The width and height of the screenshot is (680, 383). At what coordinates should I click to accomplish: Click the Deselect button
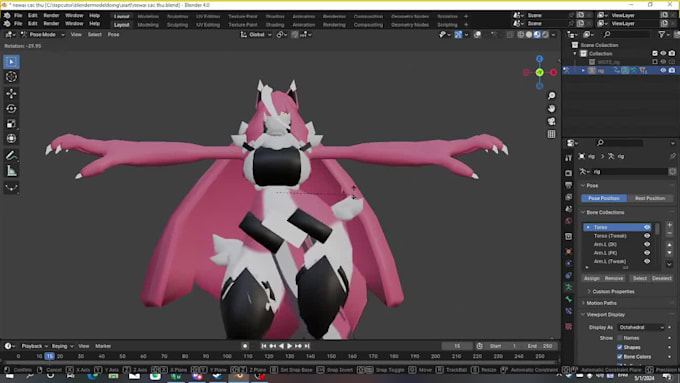662,278
